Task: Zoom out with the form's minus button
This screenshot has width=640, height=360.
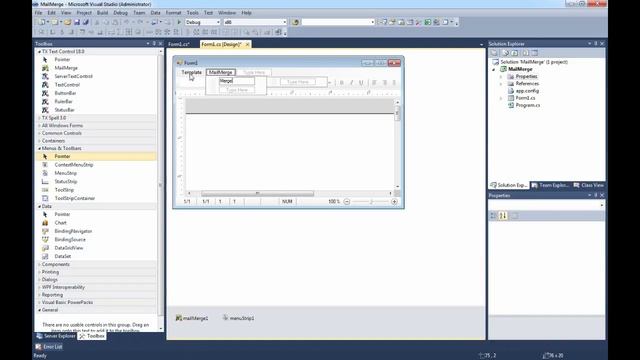Action: pos(347,202)
